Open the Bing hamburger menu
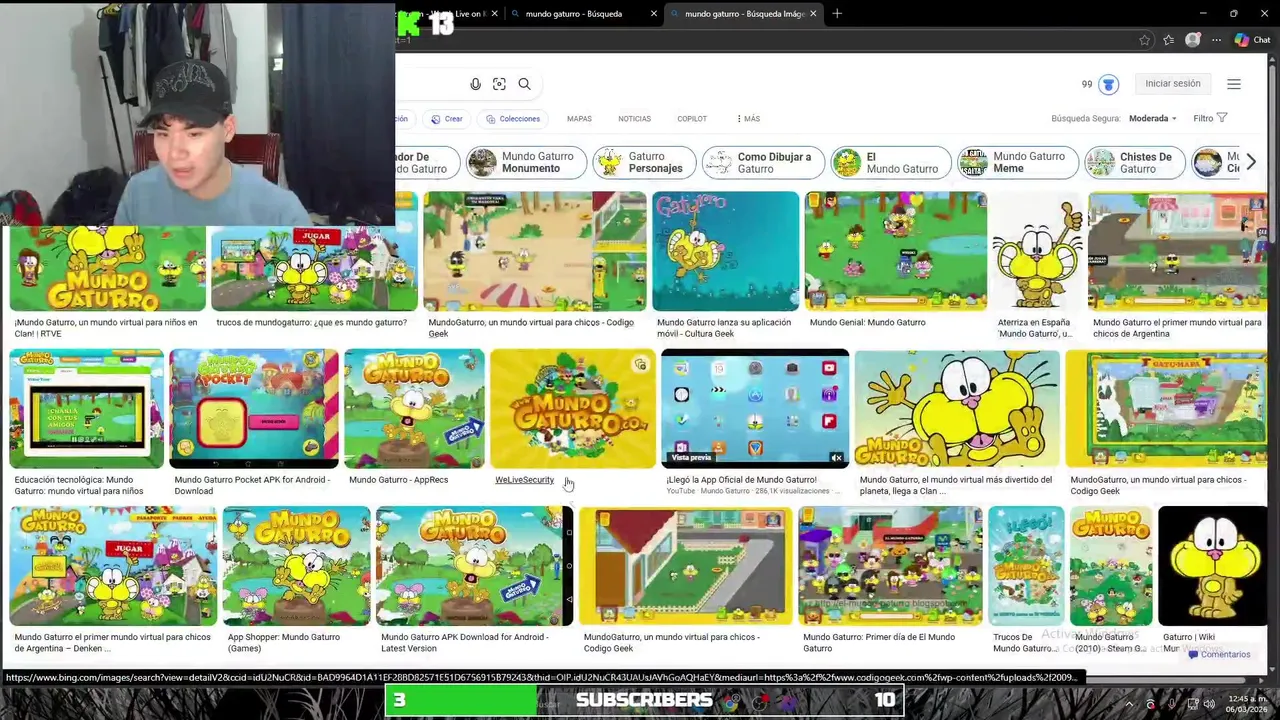Viewport: 1280px width, 720px height. click(1234, 84)
